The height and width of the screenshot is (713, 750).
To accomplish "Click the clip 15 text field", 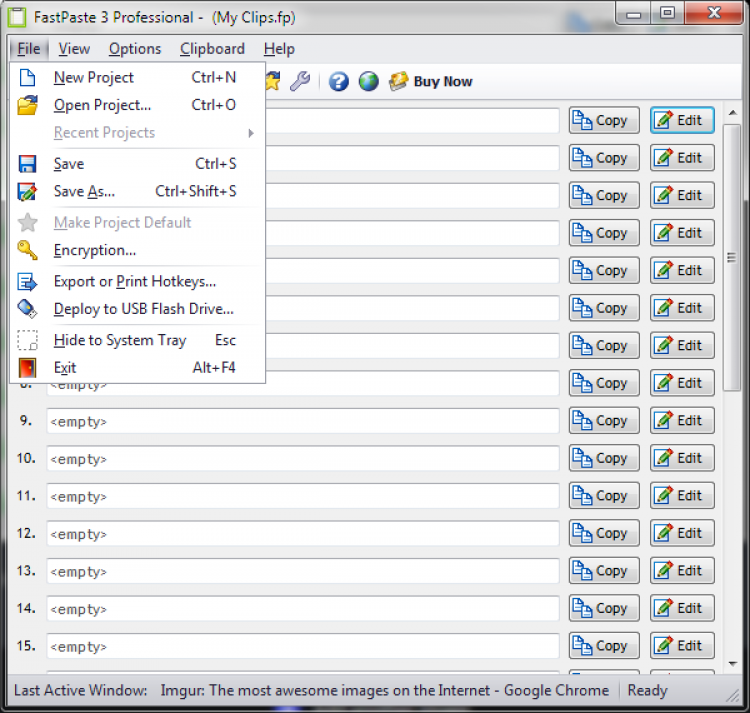I will pyautogui.click(x=303, y=646).
